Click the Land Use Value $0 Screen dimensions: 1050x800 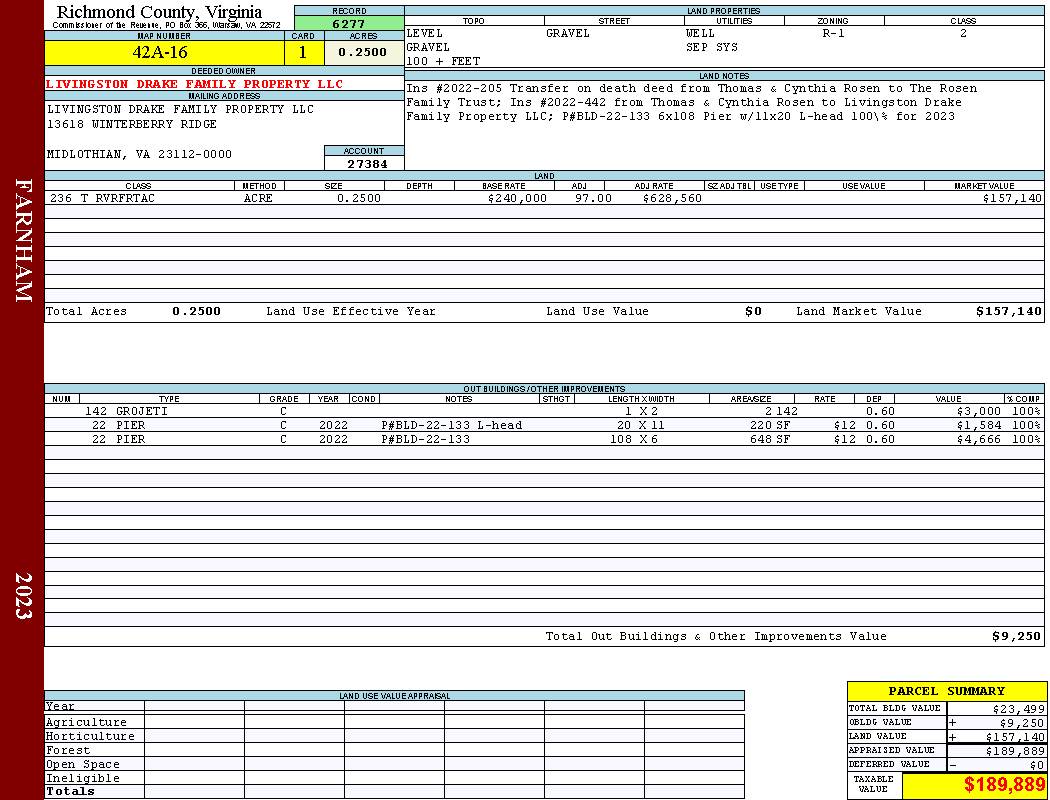(x=753, y=311)
